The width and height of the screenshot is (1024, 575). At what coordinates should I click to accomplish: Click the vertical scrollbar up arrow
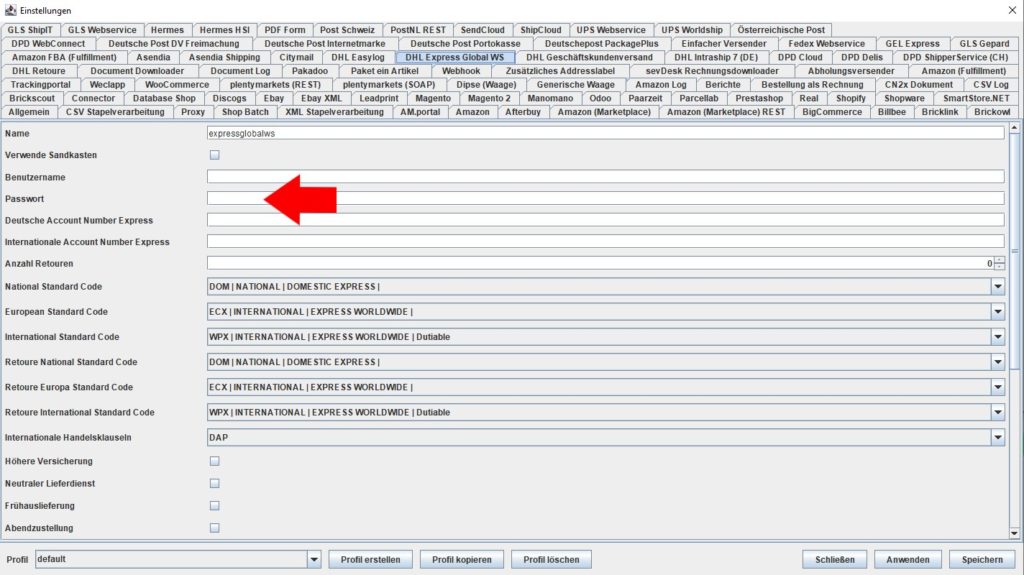tap(1014, 128)
